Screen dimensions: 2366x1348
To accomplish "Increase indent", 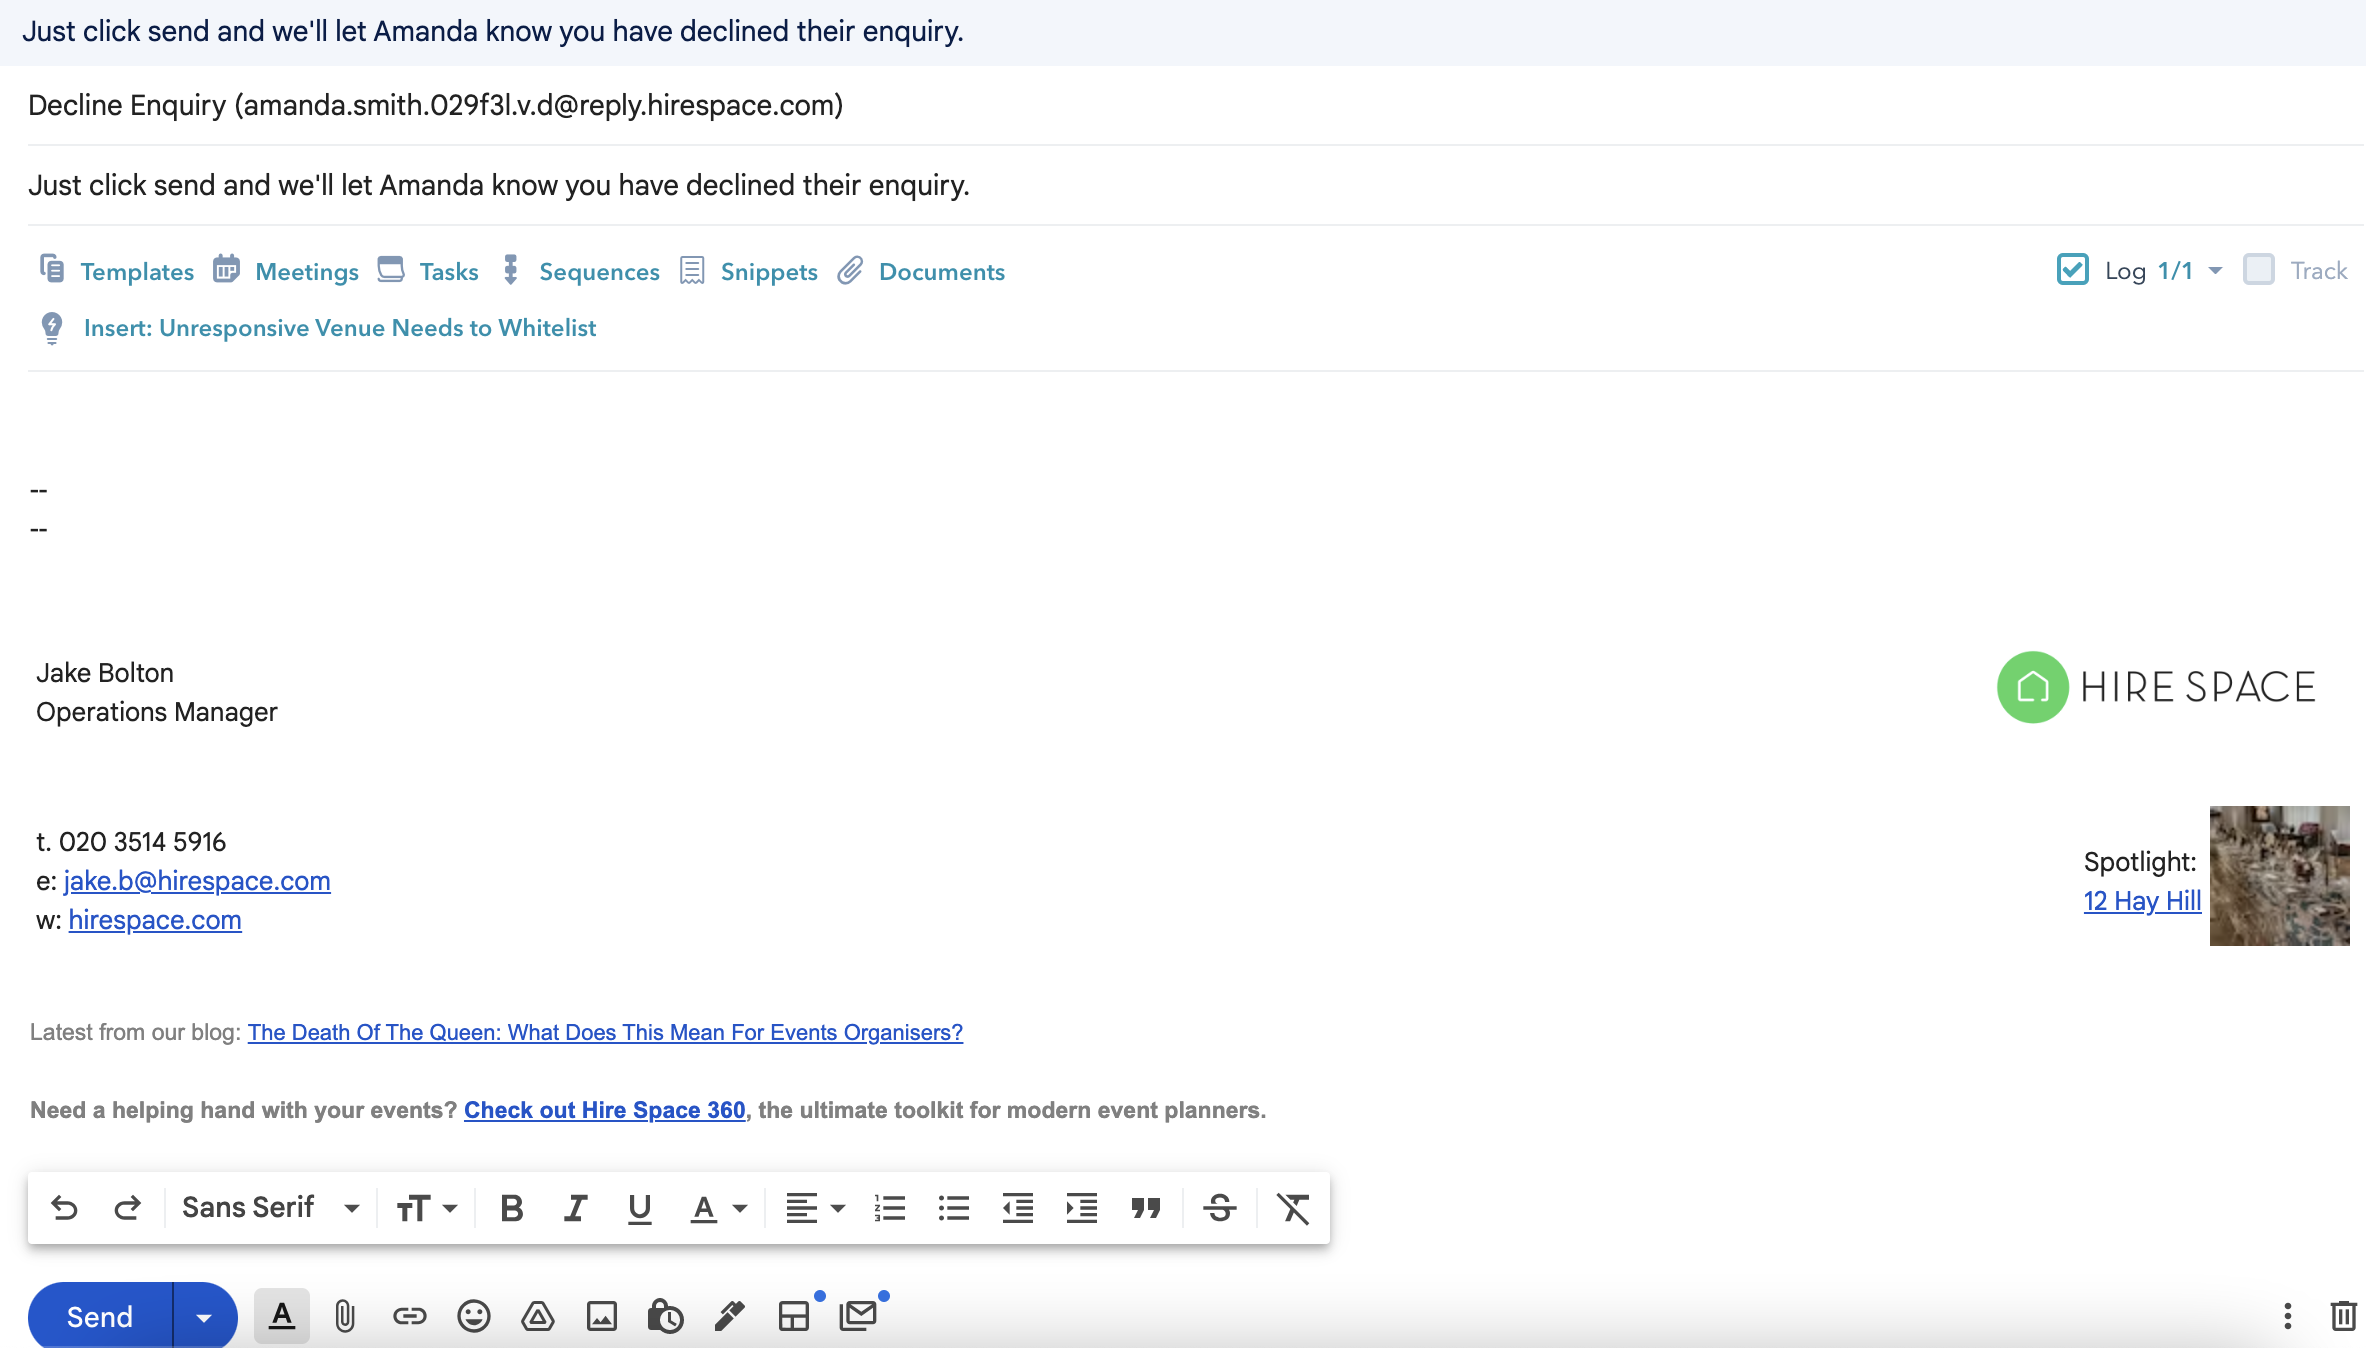I will pyautogui.click(x=1082, y=1208).
